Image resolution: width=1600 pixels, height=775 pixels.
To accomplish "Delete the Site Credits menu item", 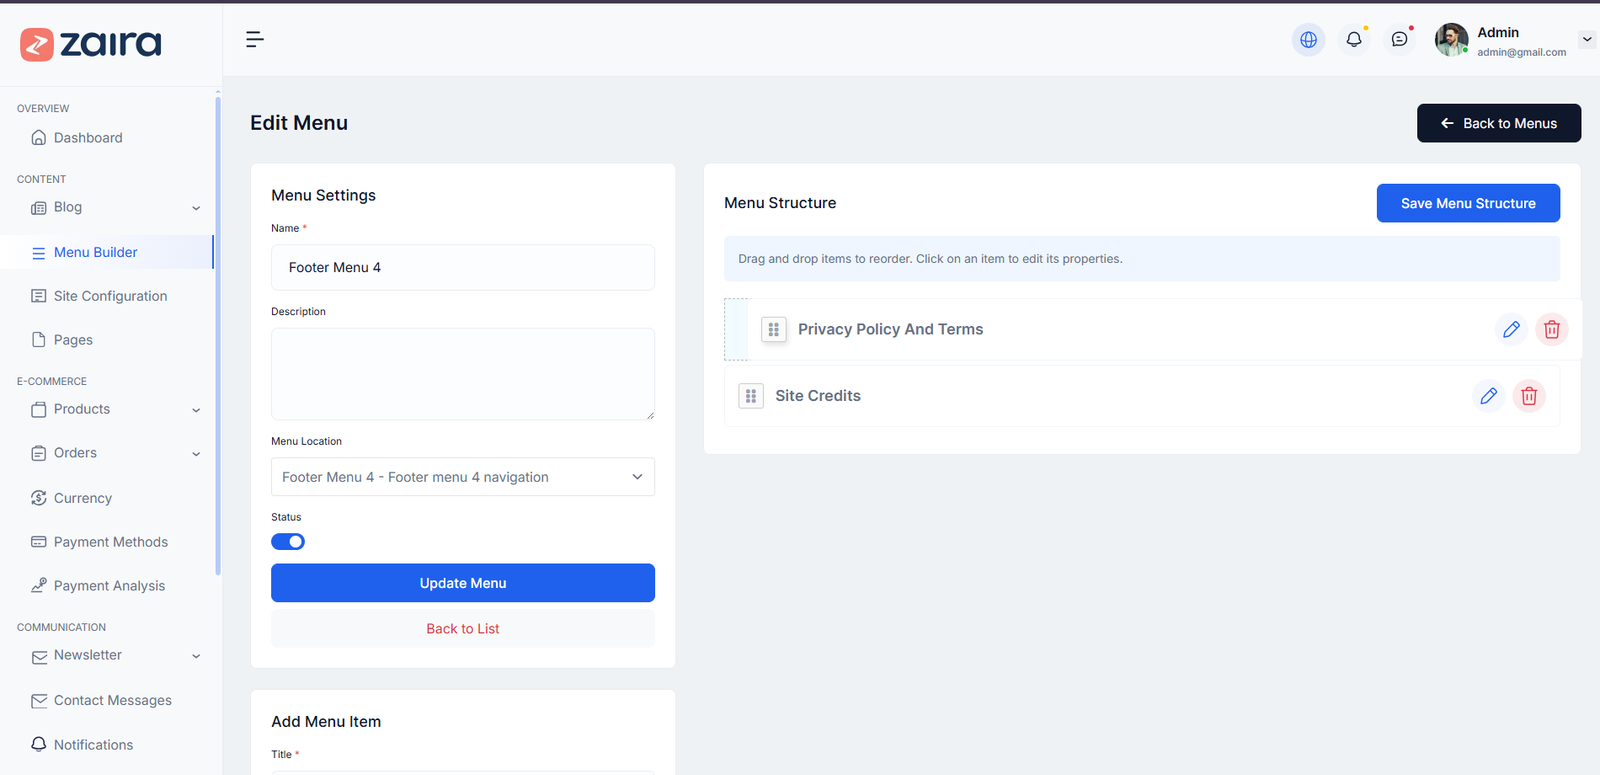I will pos(1529,396).
